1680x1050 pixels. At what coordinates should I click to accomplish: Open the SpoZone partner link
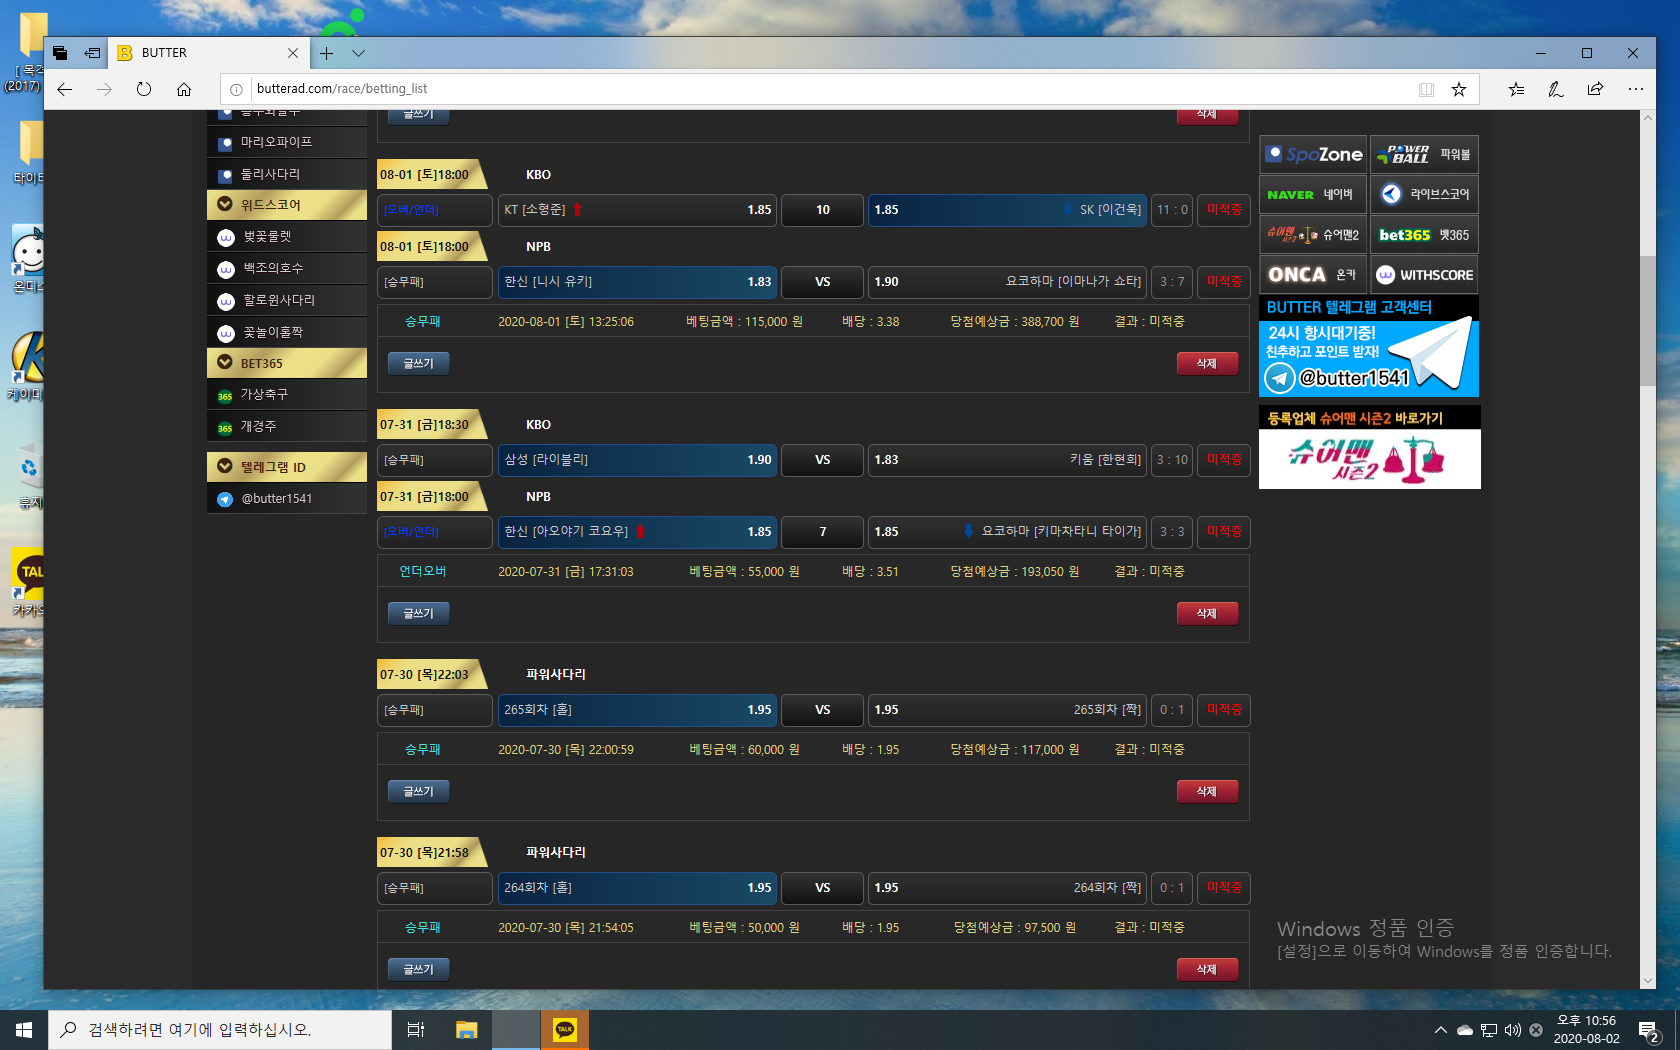click(x=1313, y=155)
